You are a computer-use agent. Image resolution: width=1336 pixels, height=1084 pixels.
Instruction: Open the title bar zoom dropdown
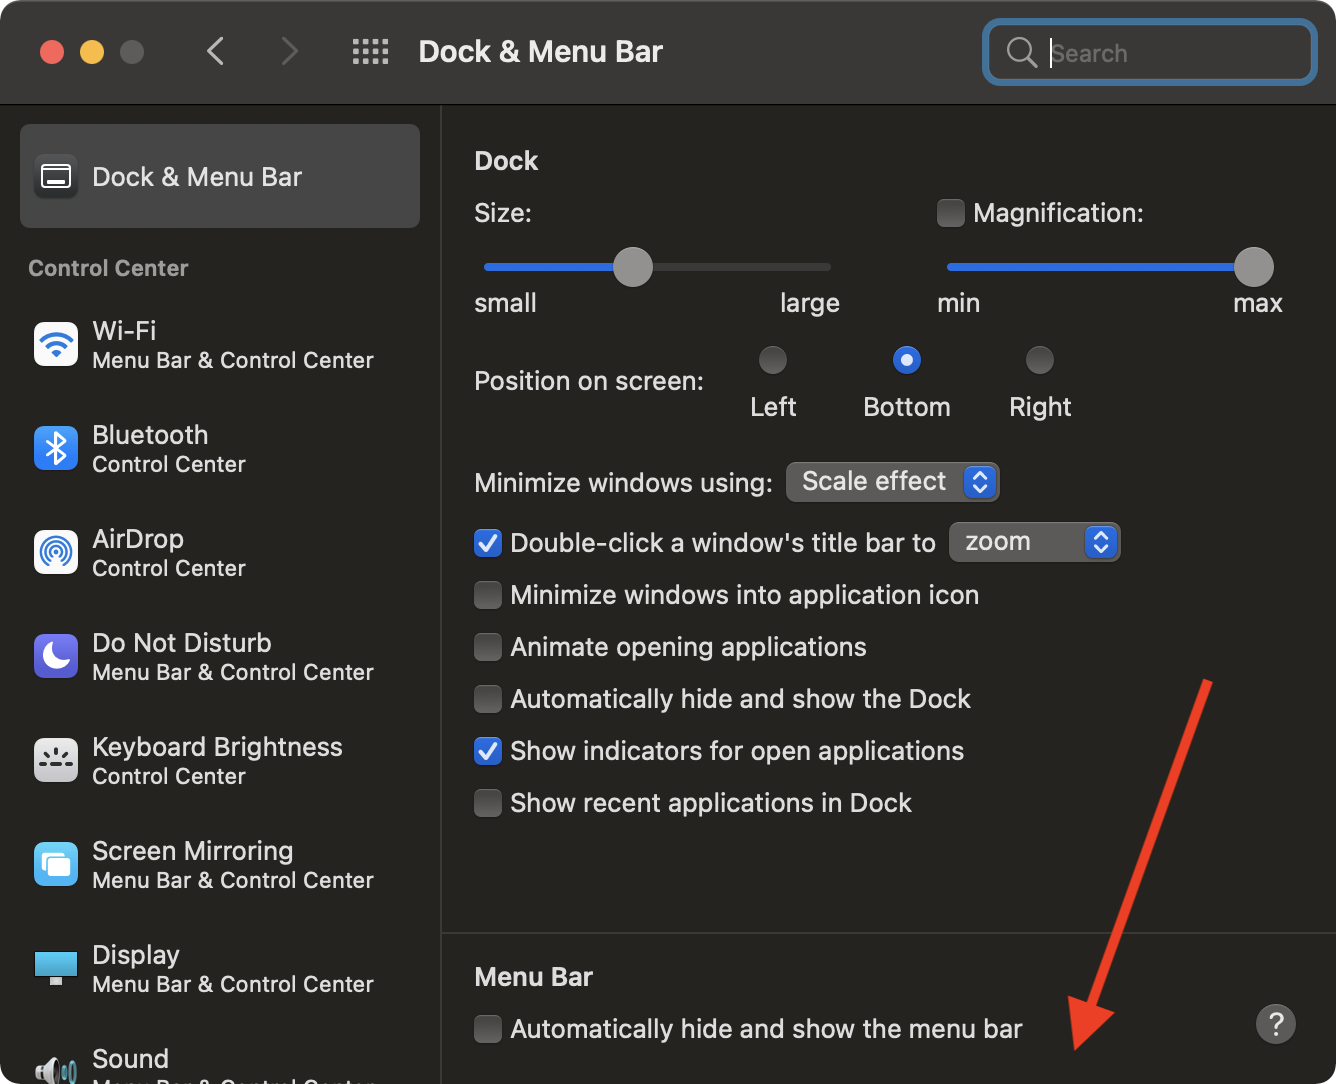[x=1034, y=542]
